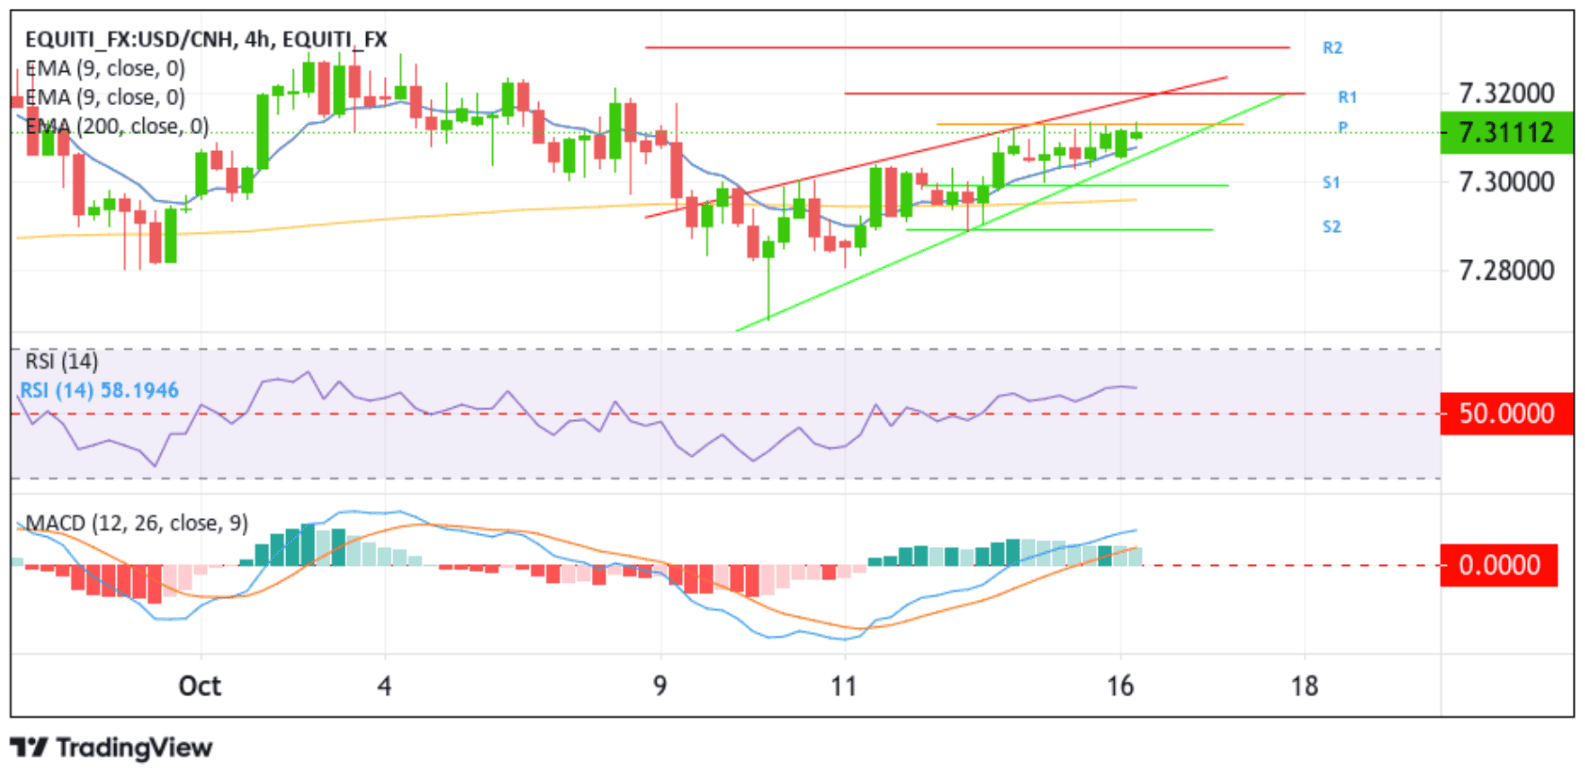The height and width of the screenshot is (779, 1585).
Task: Click the R2 resistance label
Action: [1332, 48]
